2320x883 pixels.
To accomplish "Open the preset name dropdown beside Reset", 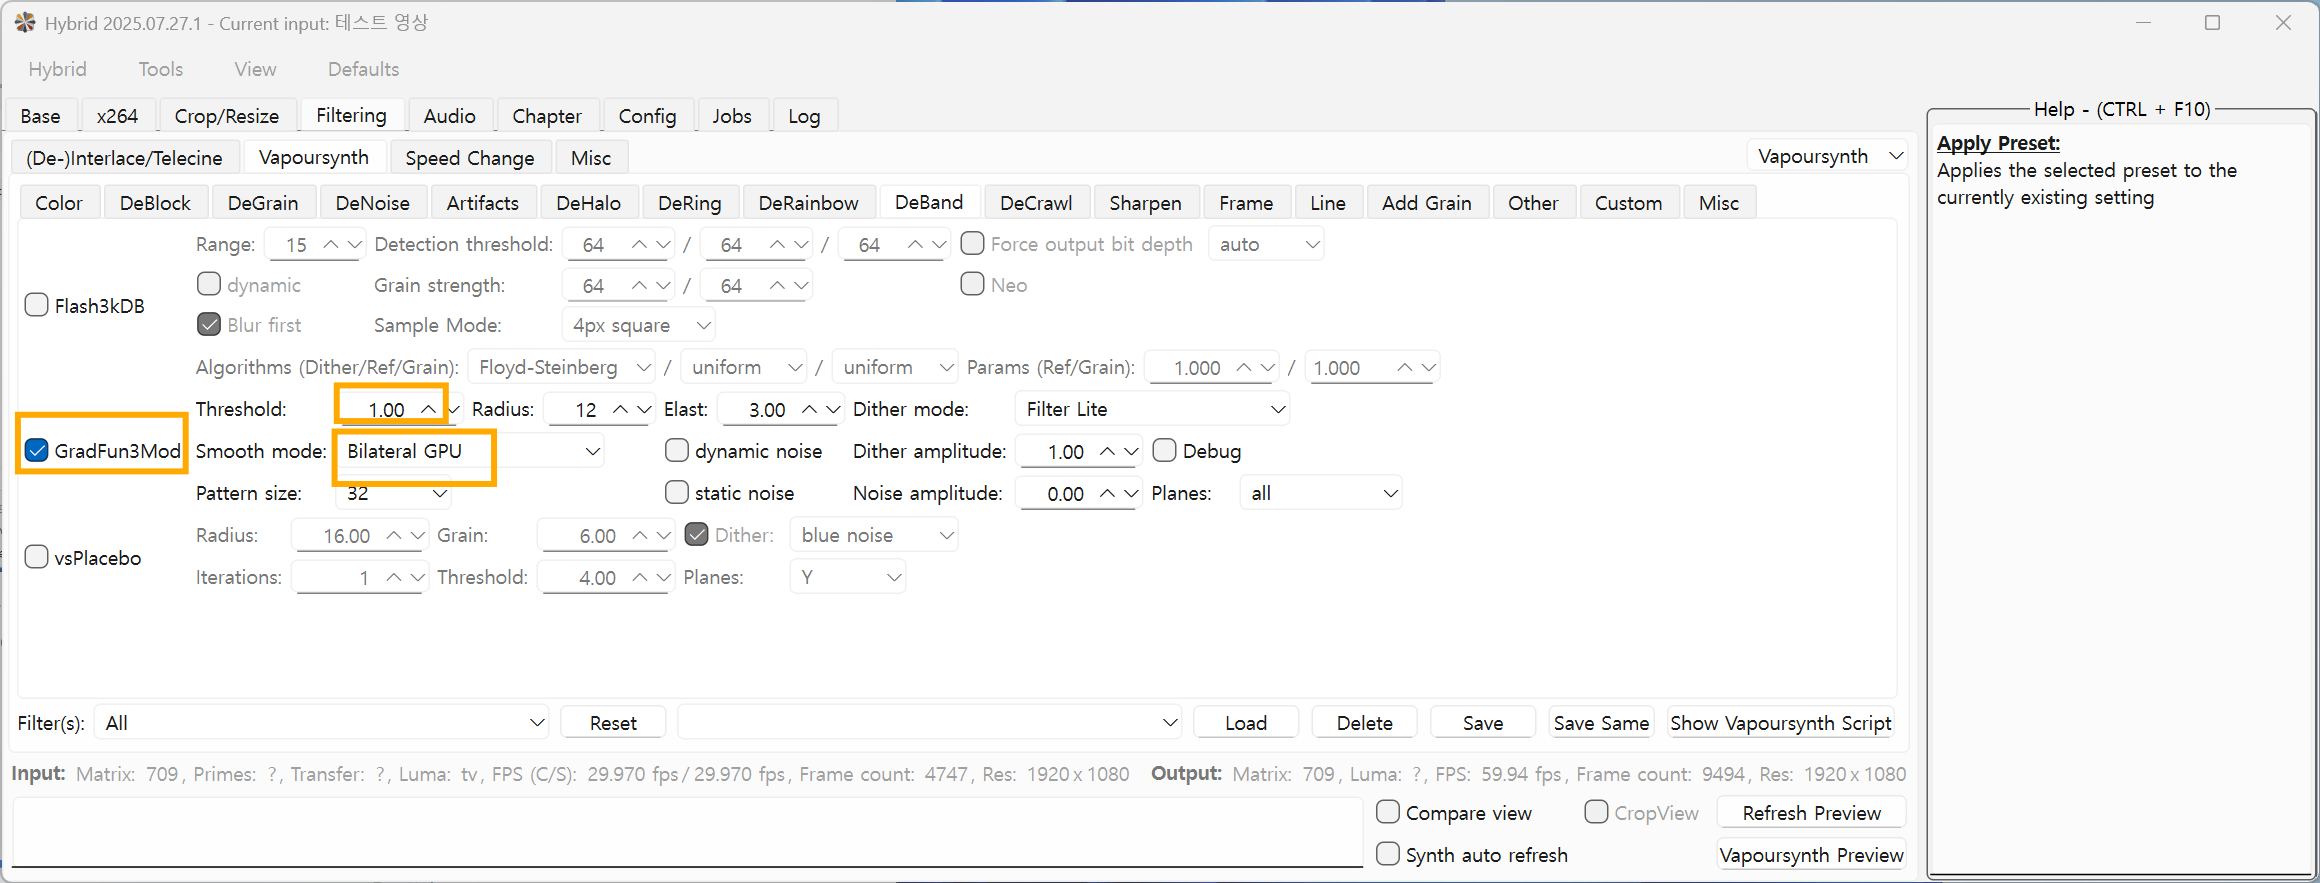I will pyautogui.click(x=930, y=723).
